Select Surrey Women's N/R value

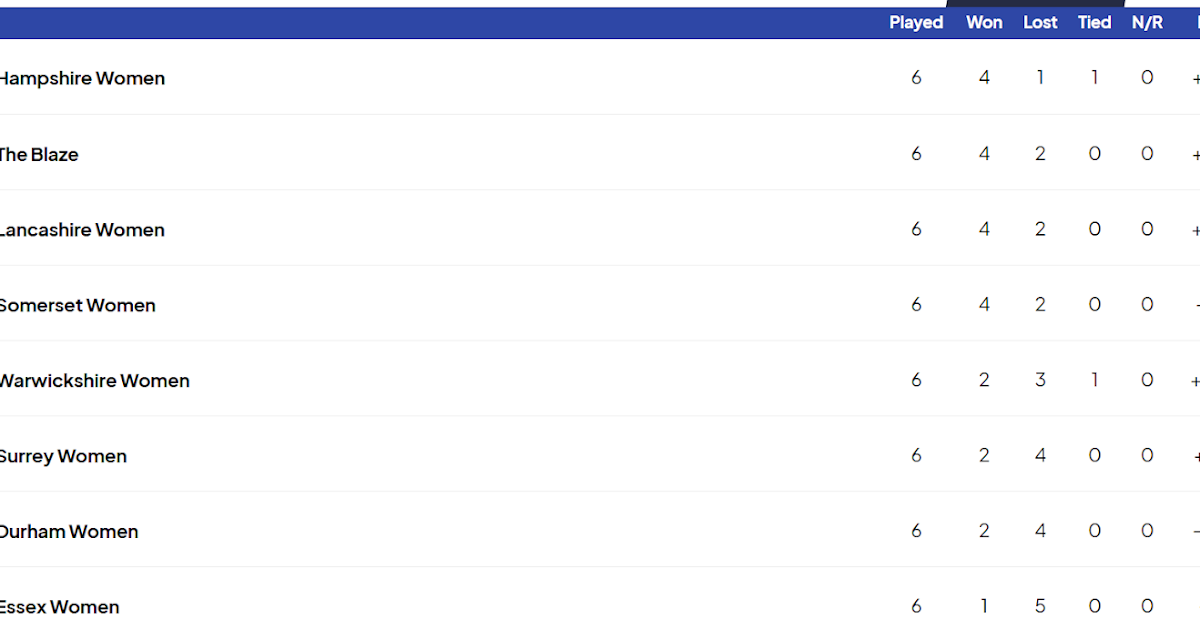(x=1147, y=456)
